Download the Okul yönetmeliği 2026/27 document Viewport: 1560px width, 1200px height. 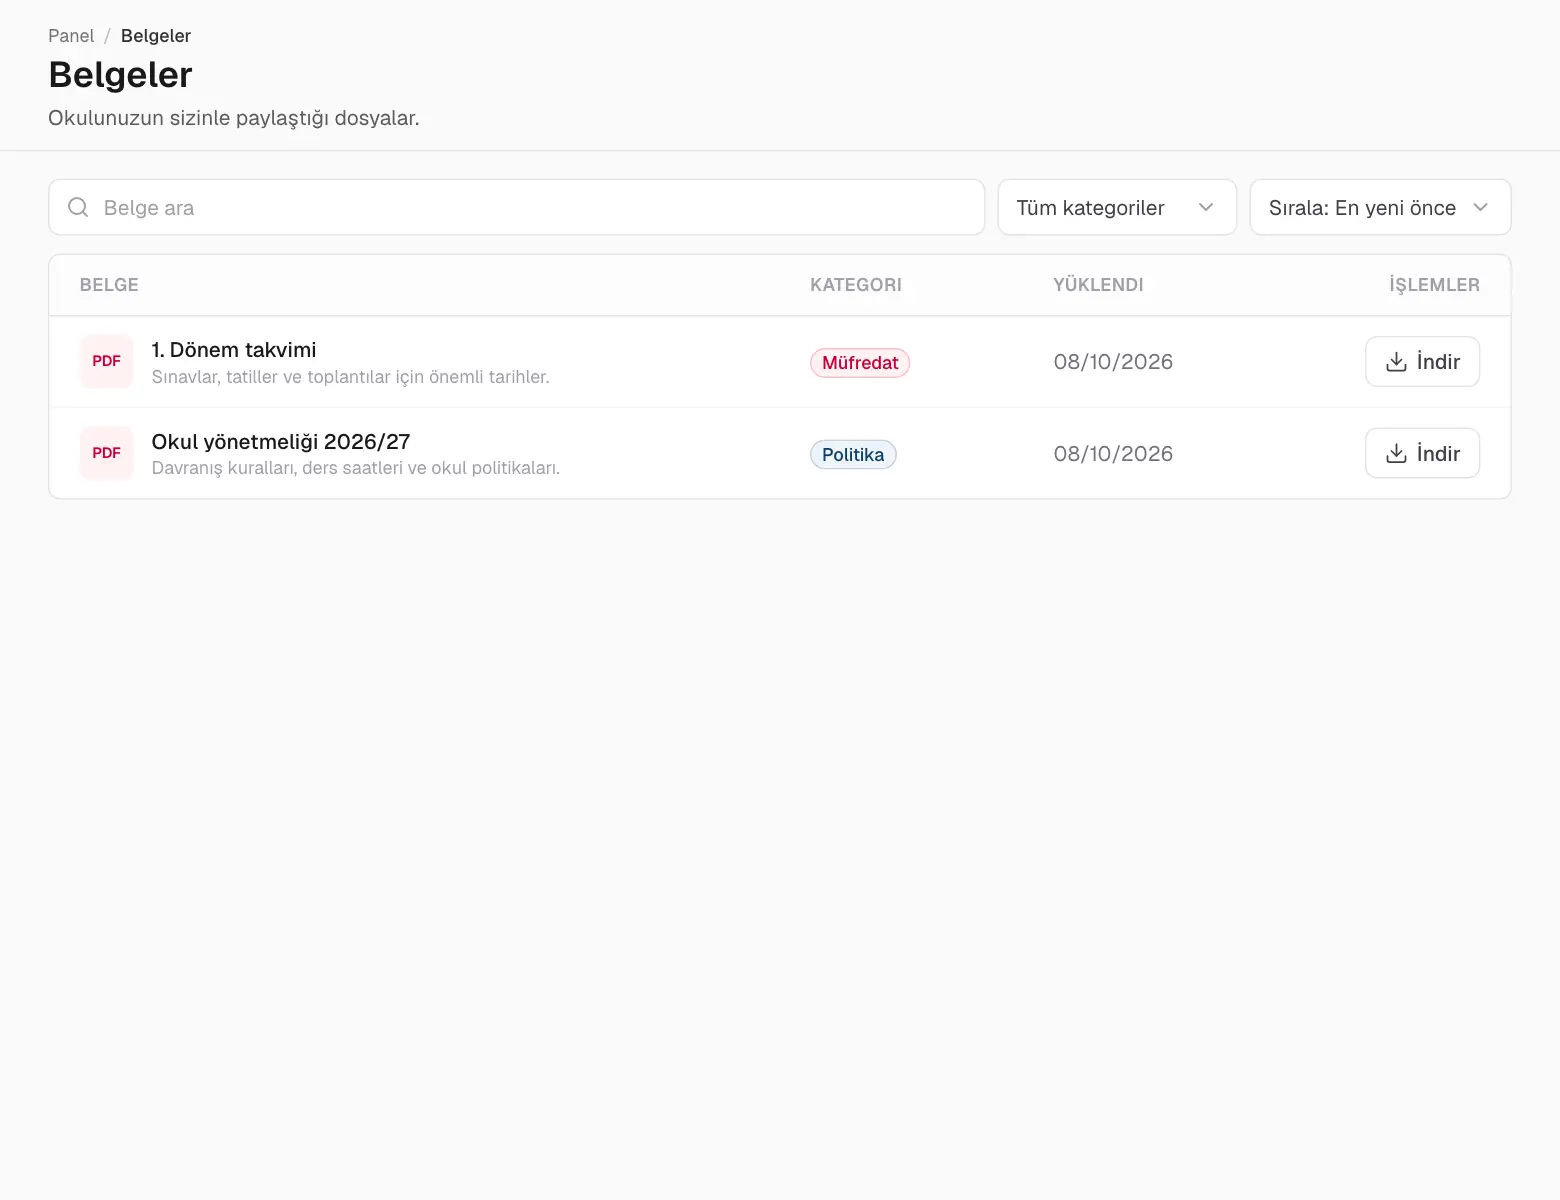1422,453
